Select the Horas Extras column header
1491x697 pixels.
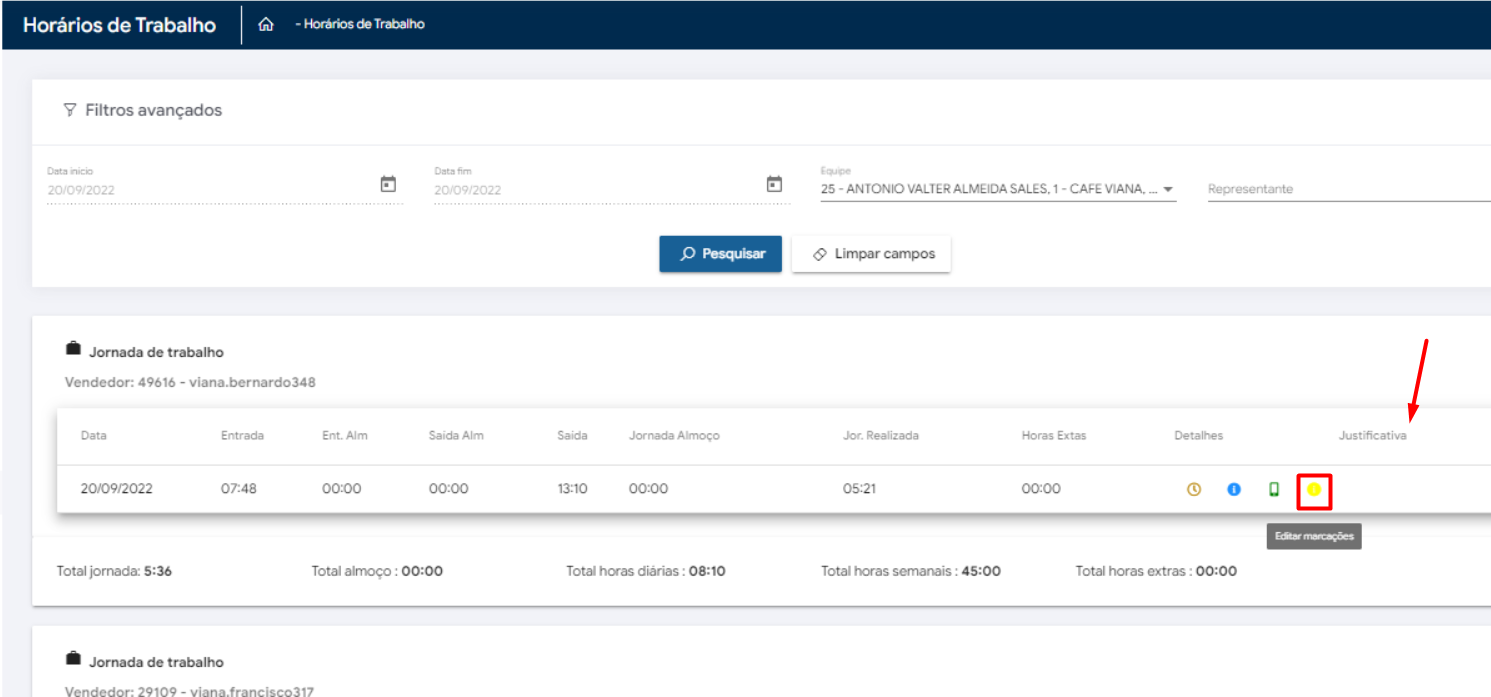pos(1054,436)
